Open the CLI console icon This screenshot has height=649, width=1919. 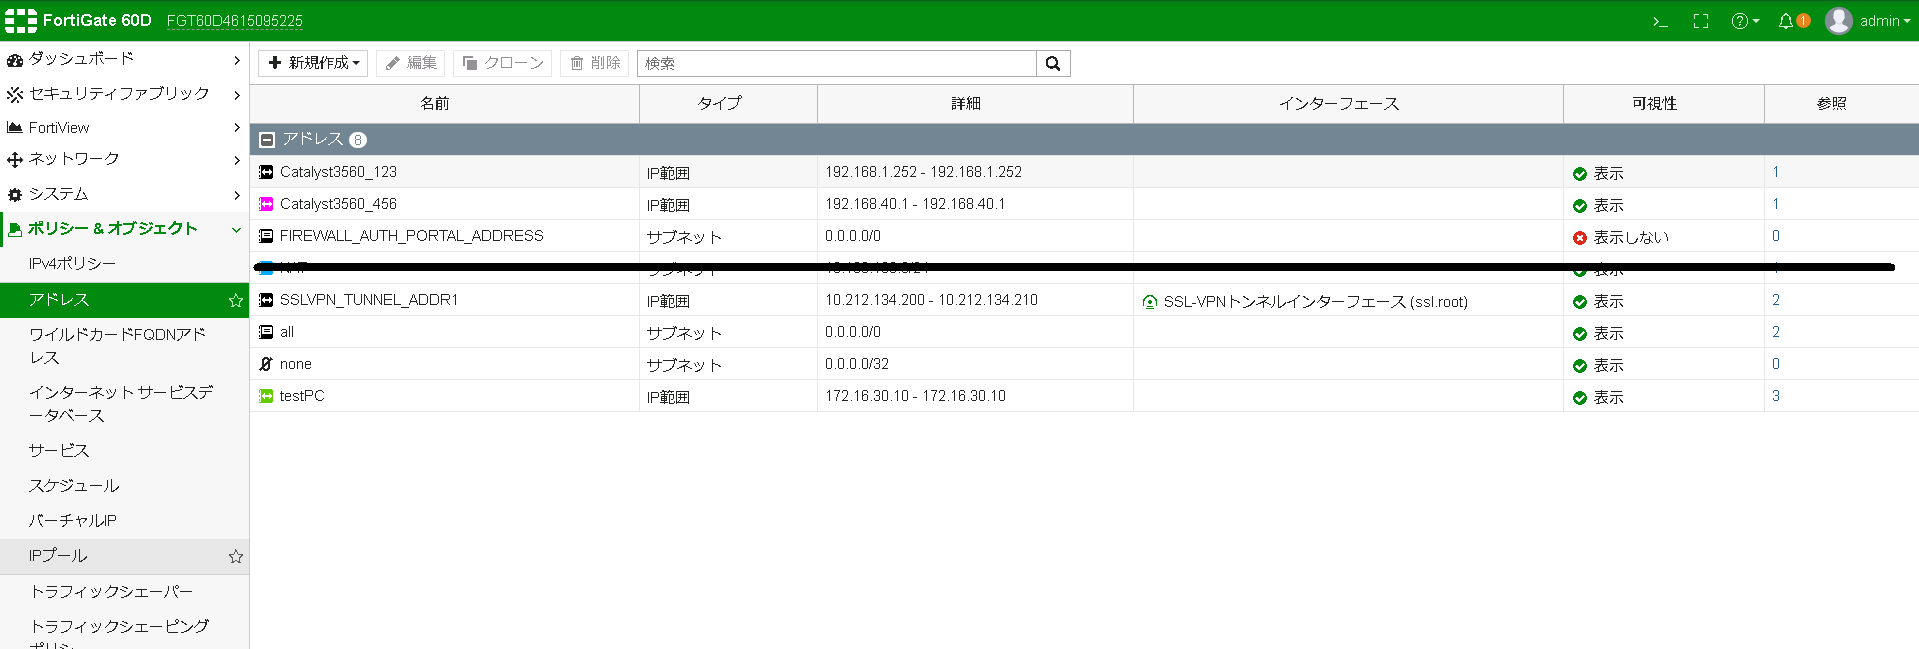click(x=1660, y=21)
